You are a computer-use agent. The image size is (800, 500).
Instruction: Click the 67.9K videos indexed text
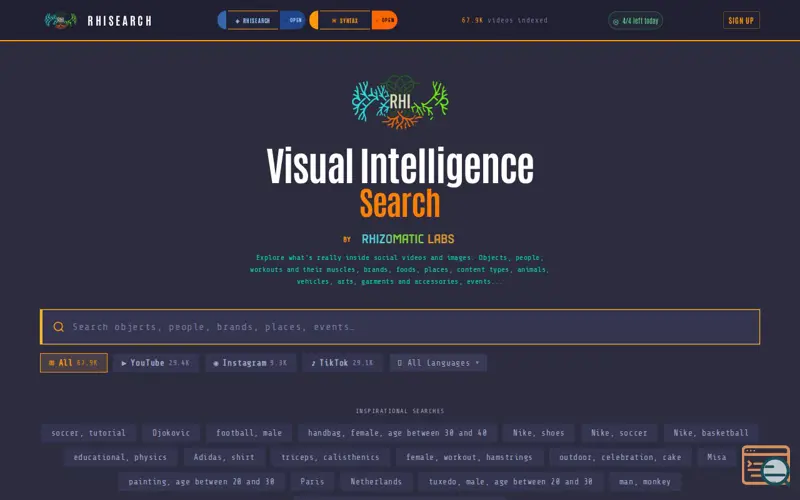[x=504, y=20]
